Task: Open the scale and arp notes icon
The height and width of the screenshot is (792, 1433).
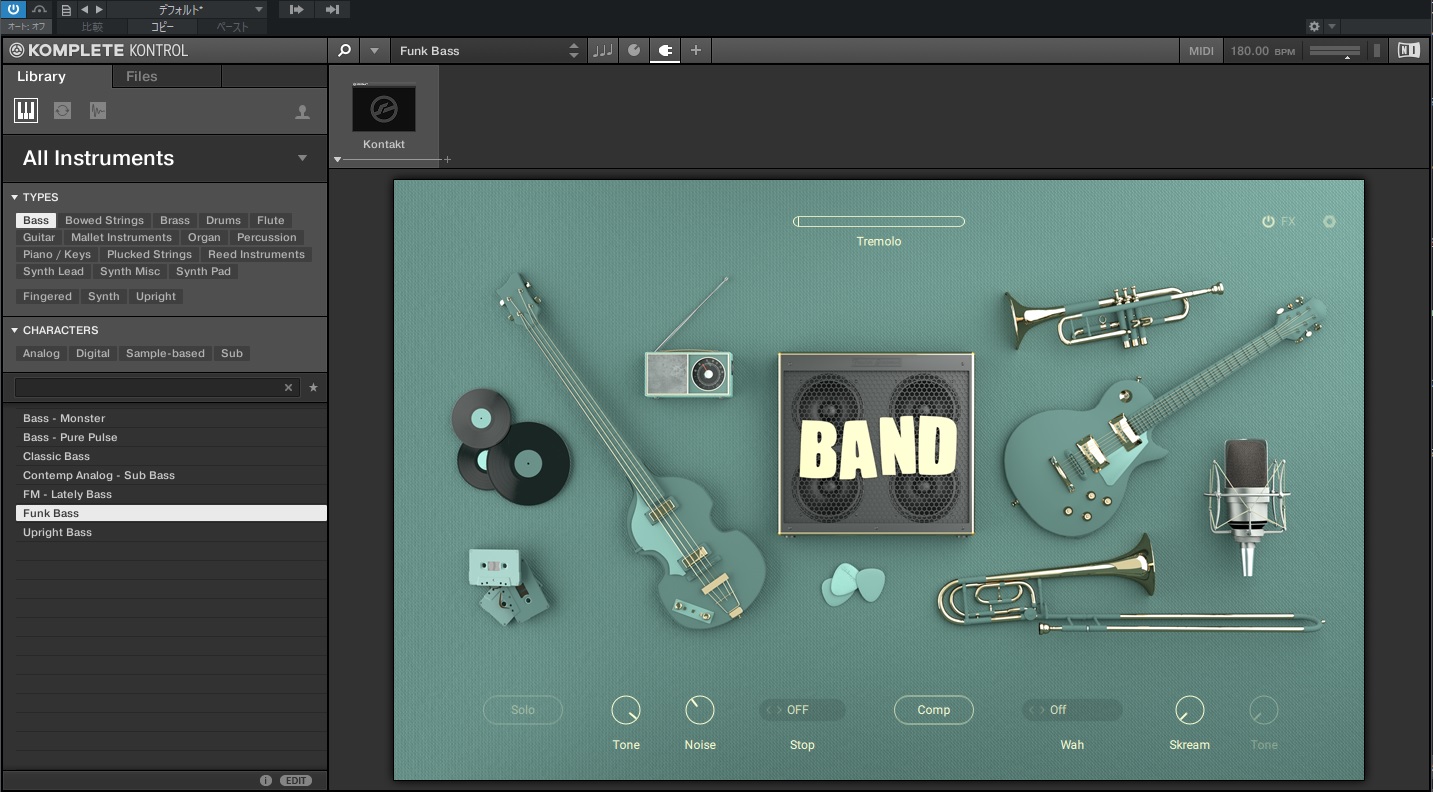Action: [603, 51]
